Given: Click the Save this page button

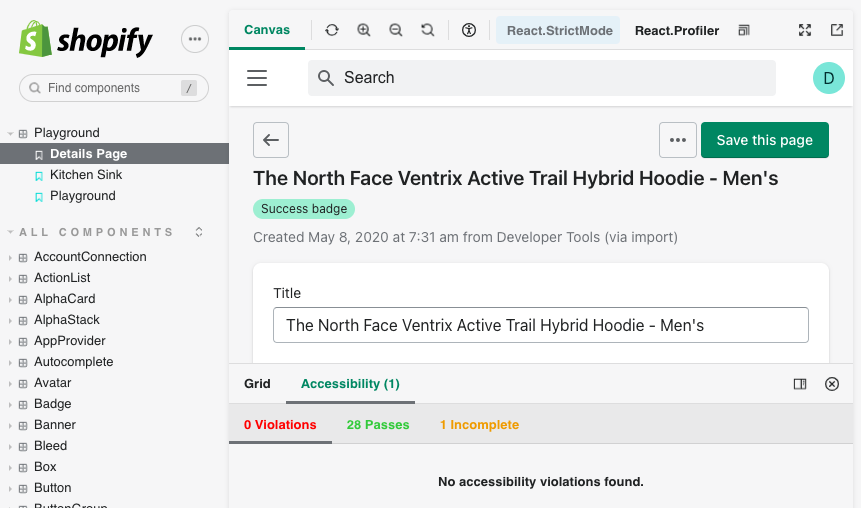Looking at the screenshot, I should pyautogui.click(x=764, y=140).
